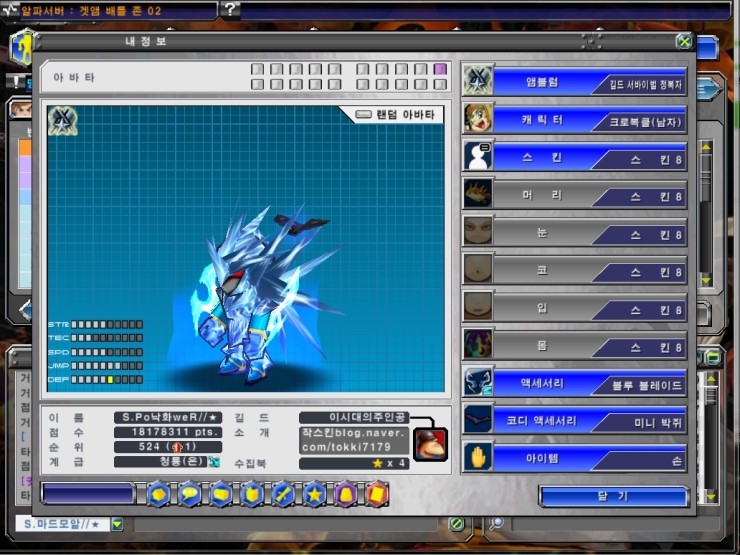Image resolution: width=740 pixels, height=555 pixels.
Task: Click the score value 18178311 pts.
Action: (168, 432)
